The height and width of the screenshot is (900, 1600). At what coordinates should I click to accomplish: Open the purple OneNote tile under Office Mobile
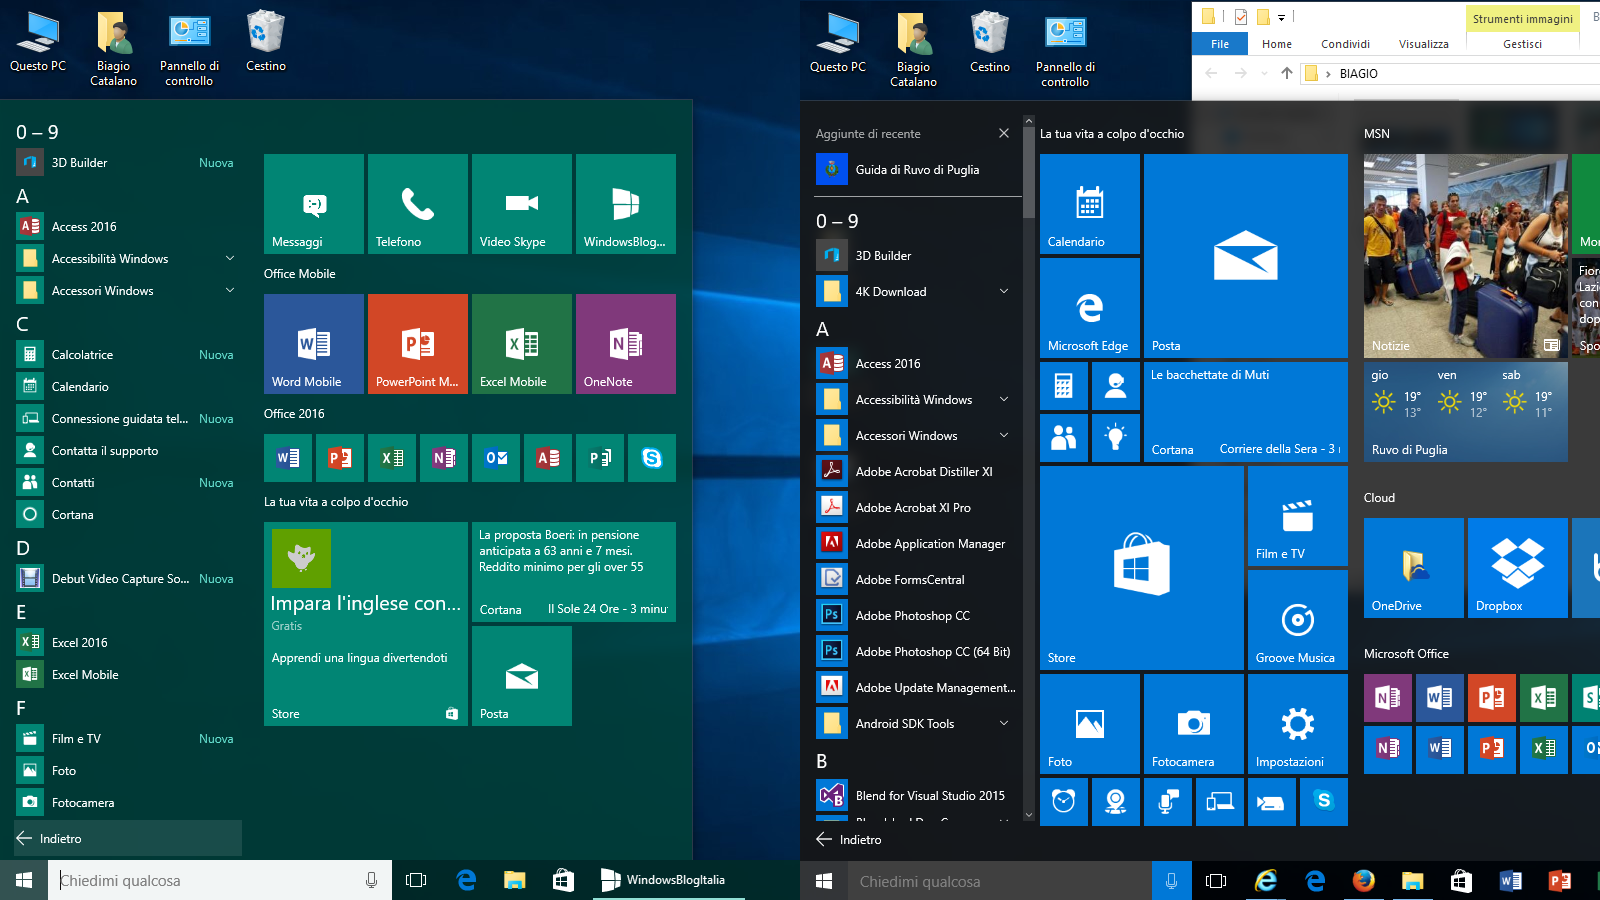(626, 344)
